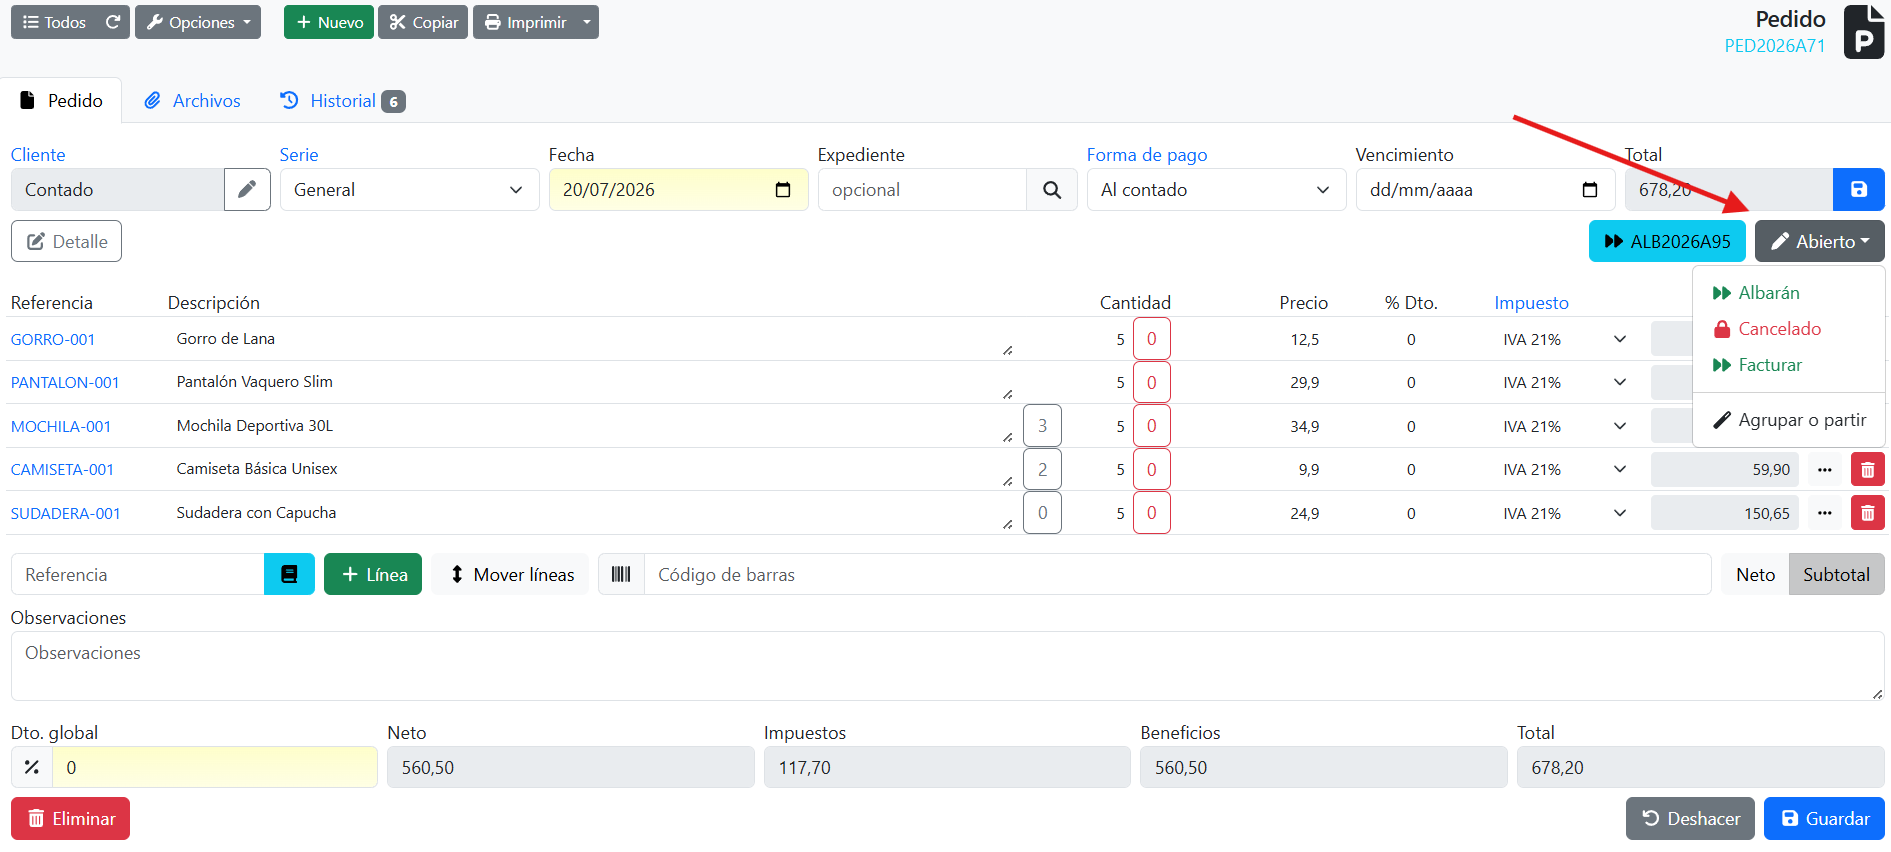Choose Albarán from the status menu
Image resolution: width=1891 pixels, height=852 pixels.
coord(1789,293)
